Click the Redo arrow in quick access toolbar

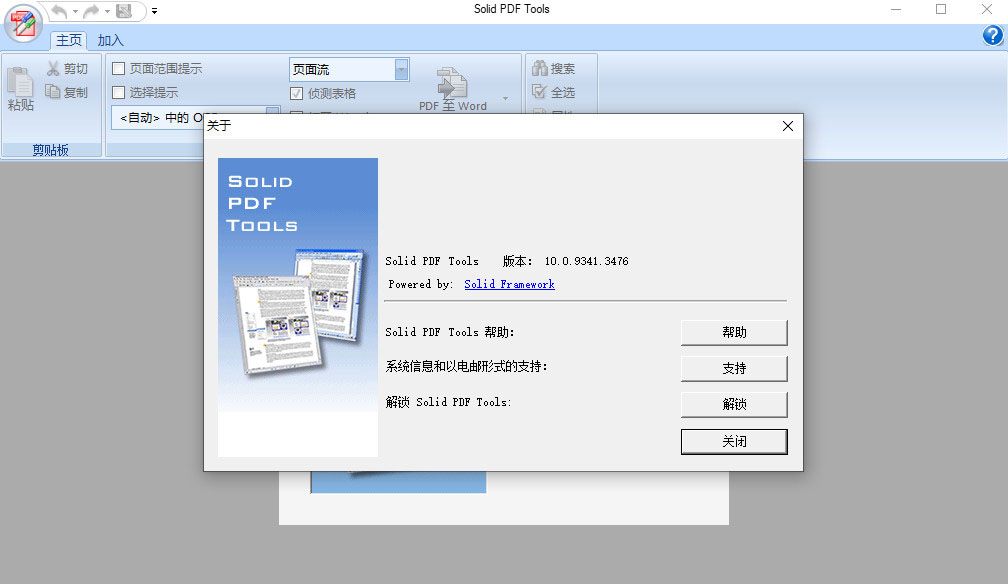[91, 11]
